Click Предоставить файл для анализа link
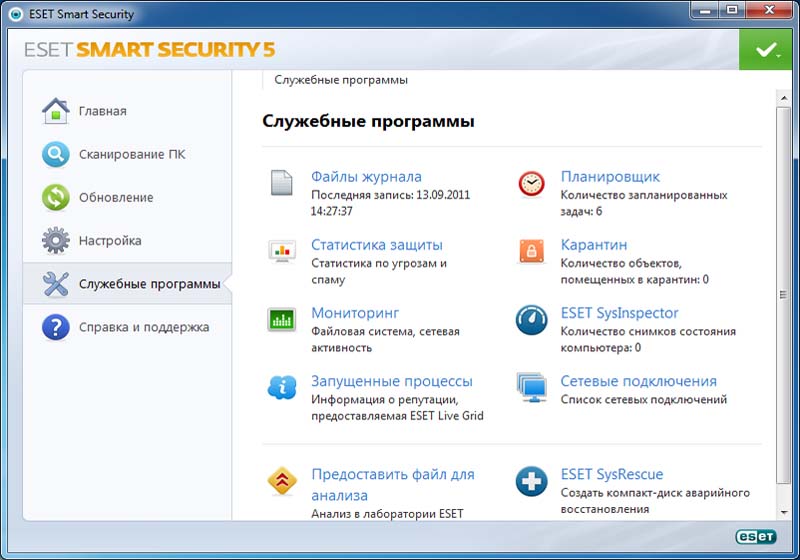This screenshot has width=800, height=560. click(393, 485)
